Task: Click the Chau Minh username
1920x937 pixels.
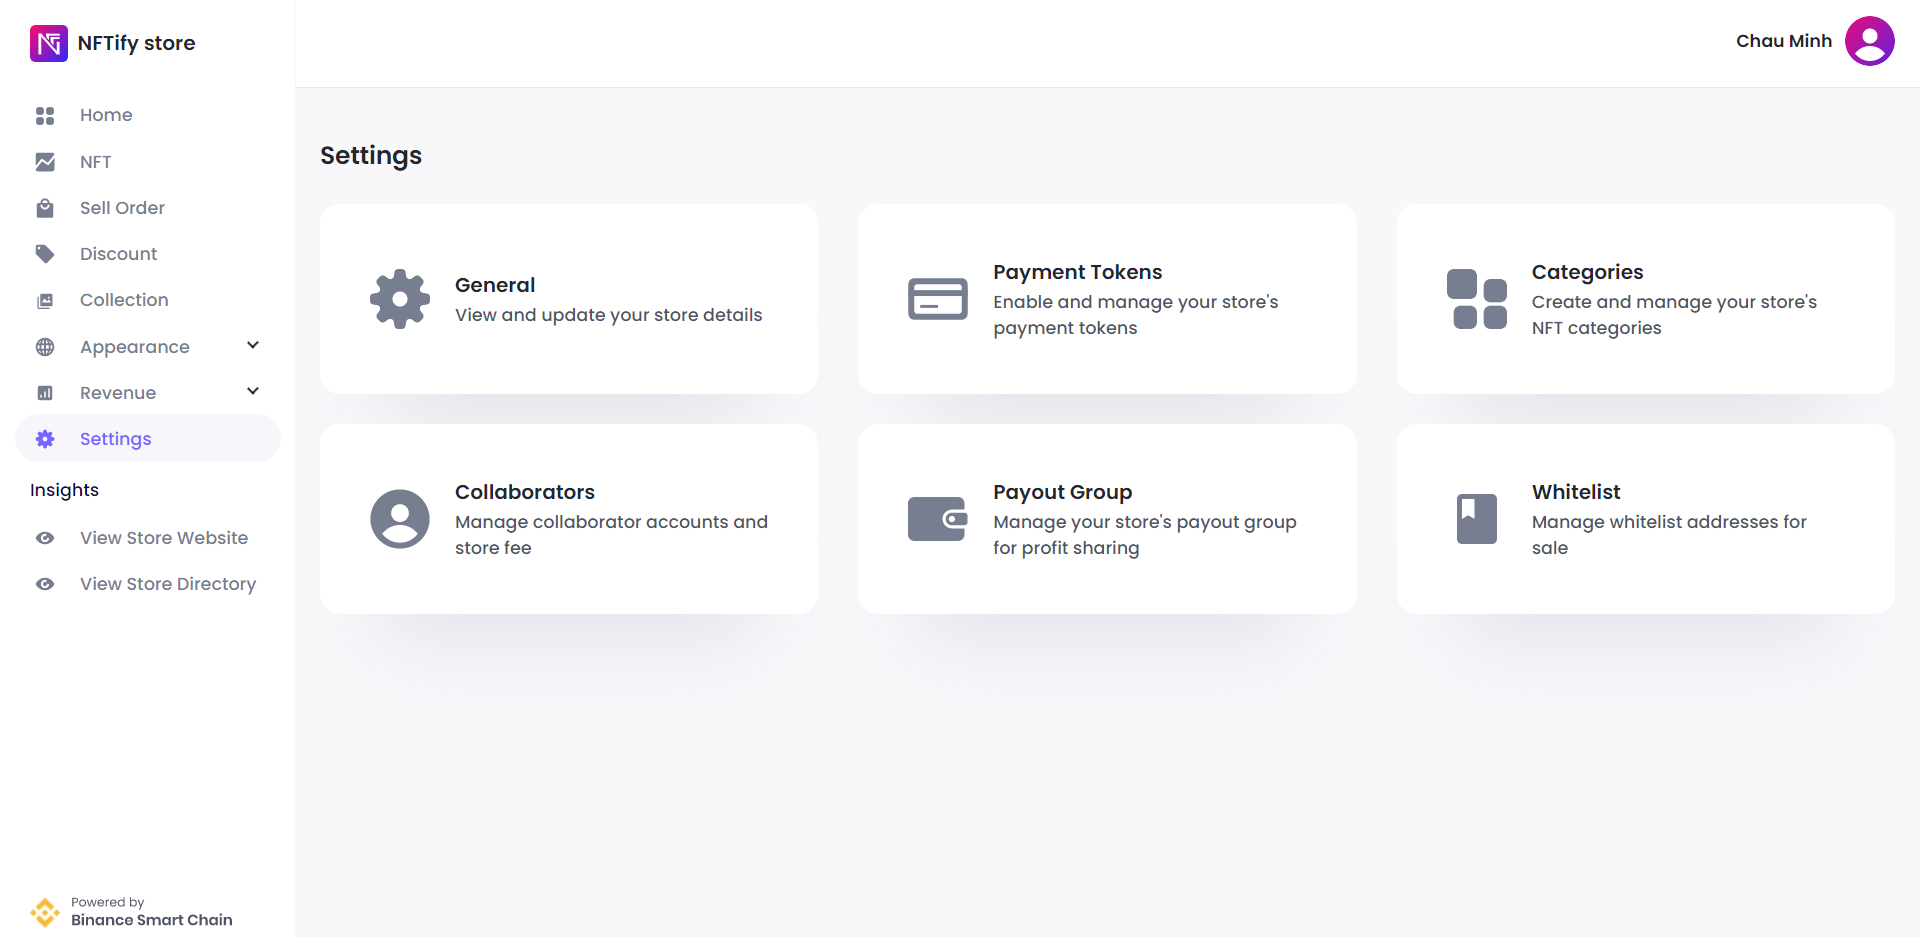Action: [1784, 41]
